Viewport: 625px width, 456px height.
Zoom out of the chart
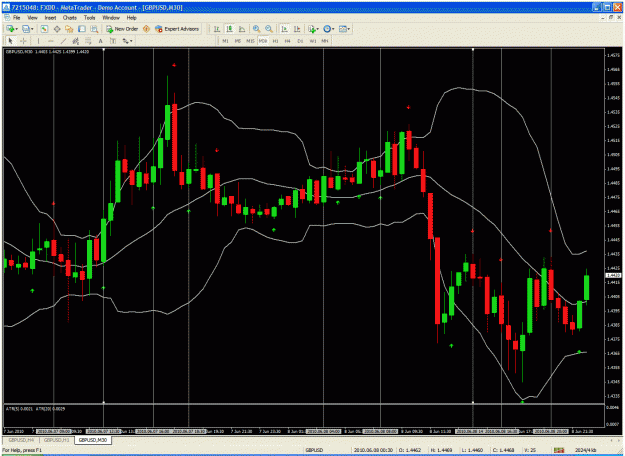(x=269, y=29)
